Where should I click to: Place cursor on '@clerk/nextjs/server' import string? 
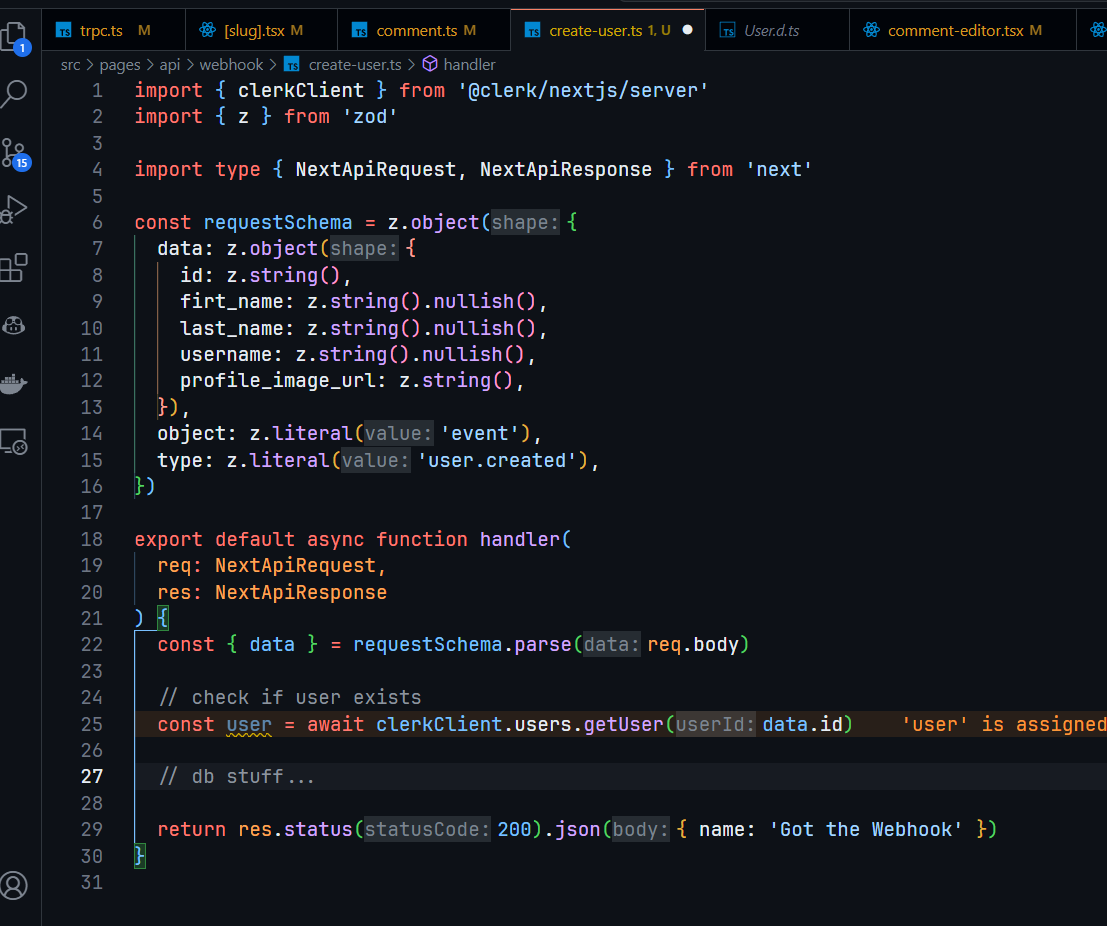tap(583, 90)
